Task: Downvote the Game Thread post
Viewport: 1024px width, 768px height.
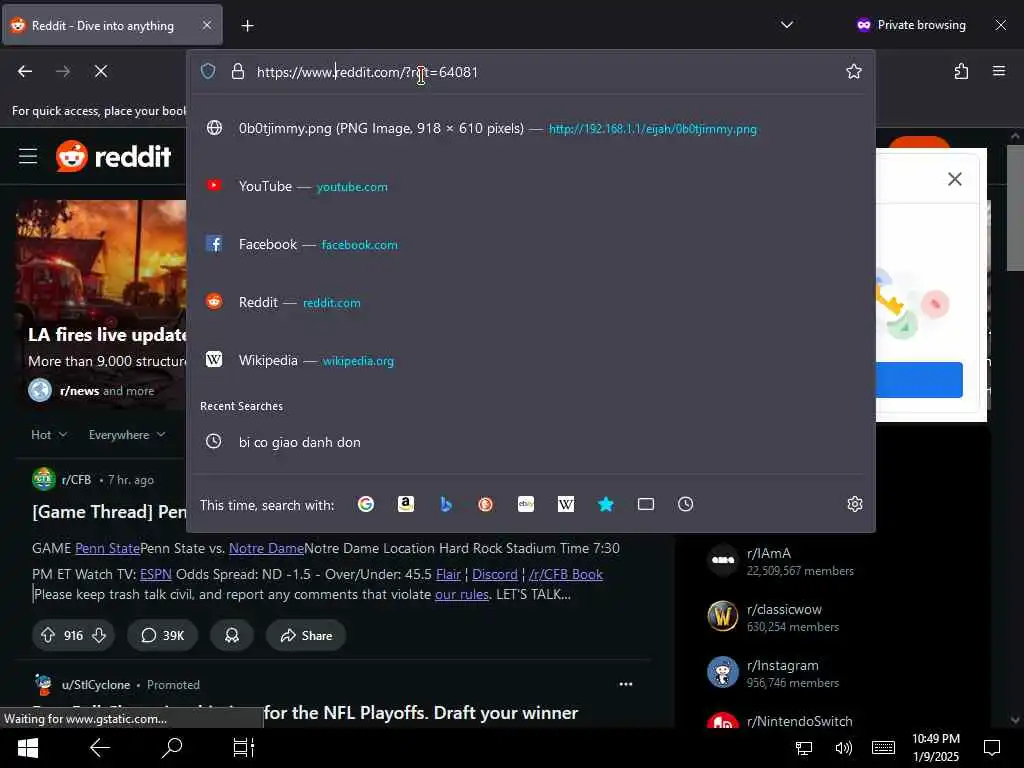Action: point(99,635)
